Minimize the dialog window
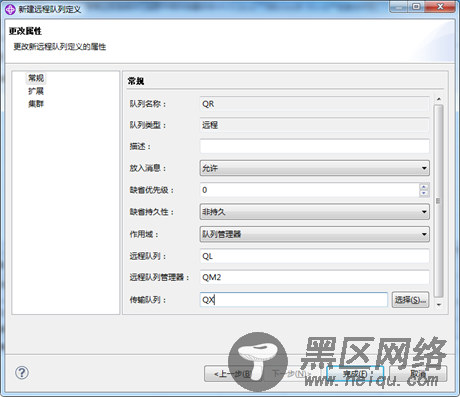 point(399,6)
